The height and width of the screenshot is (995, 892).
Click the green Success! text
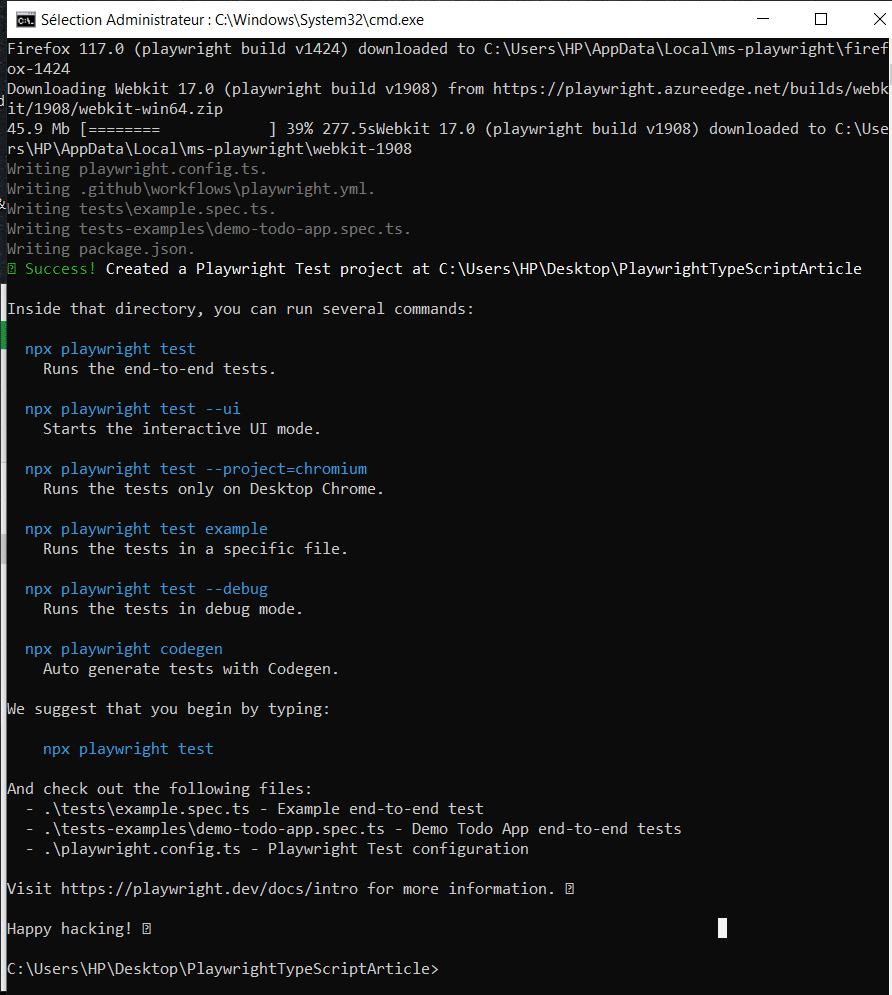pos(60,269)
